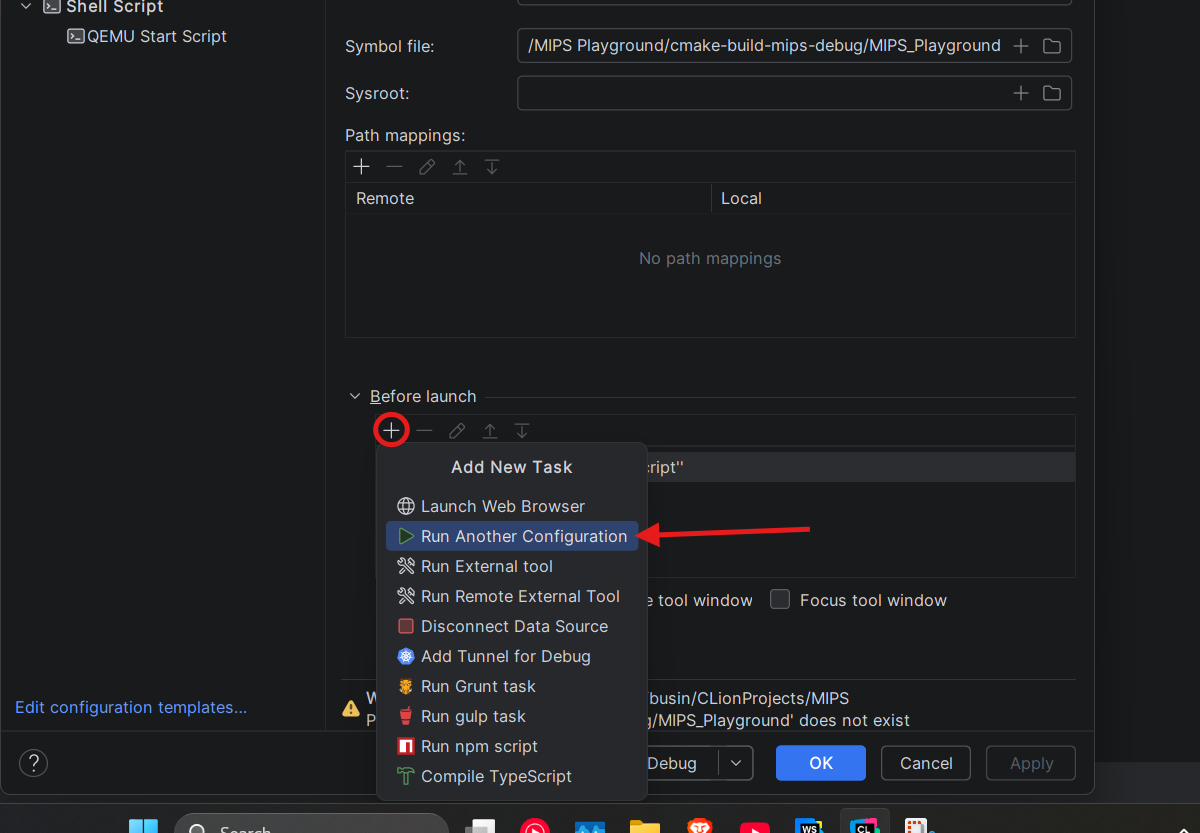Enable Focus tool window checkbox
1200x833 pixels.
[x=780, y=600]
